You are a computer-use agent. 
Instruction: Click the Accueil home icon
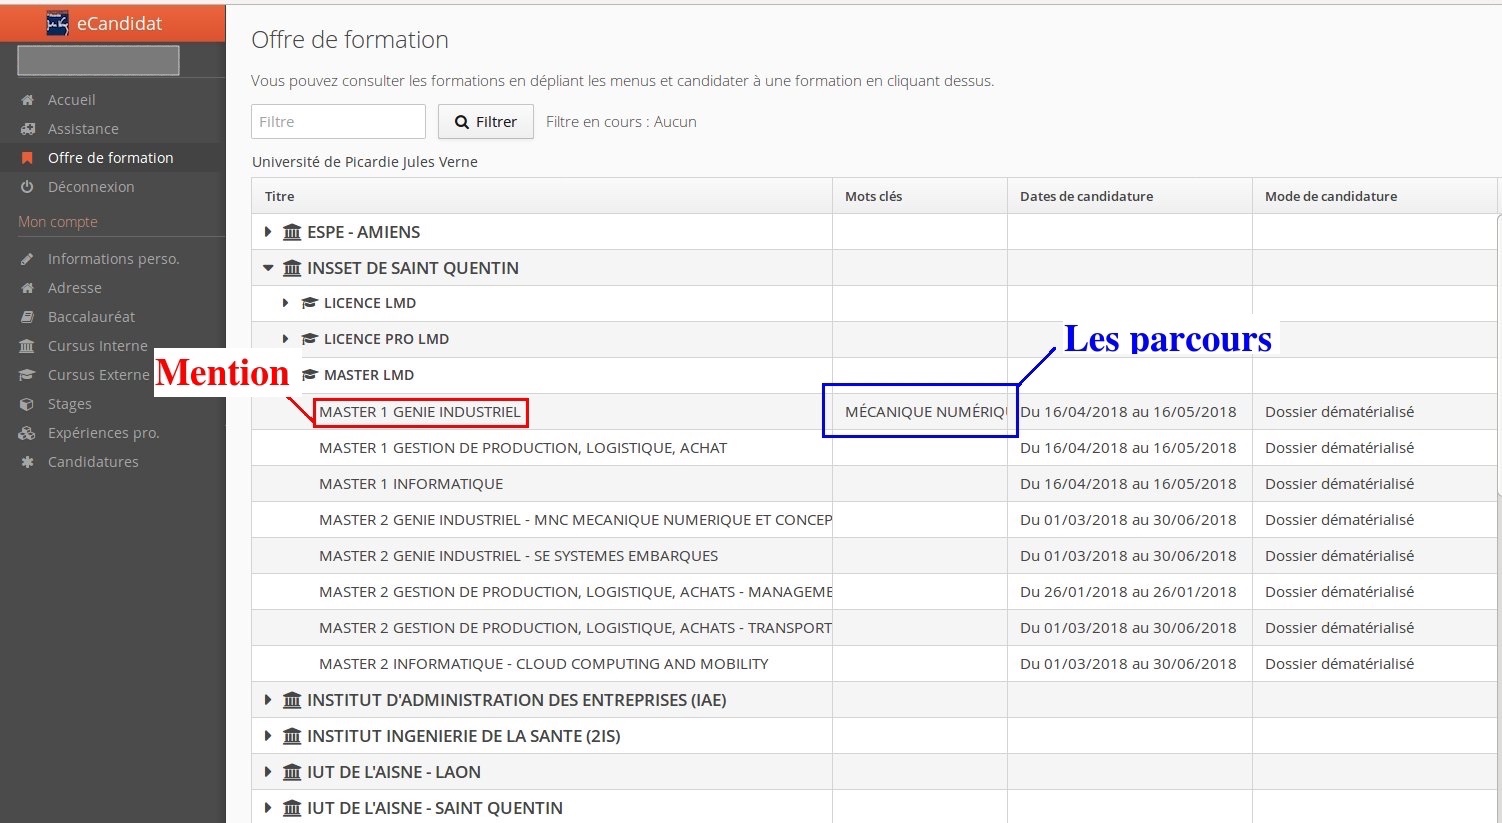point(28,100)
